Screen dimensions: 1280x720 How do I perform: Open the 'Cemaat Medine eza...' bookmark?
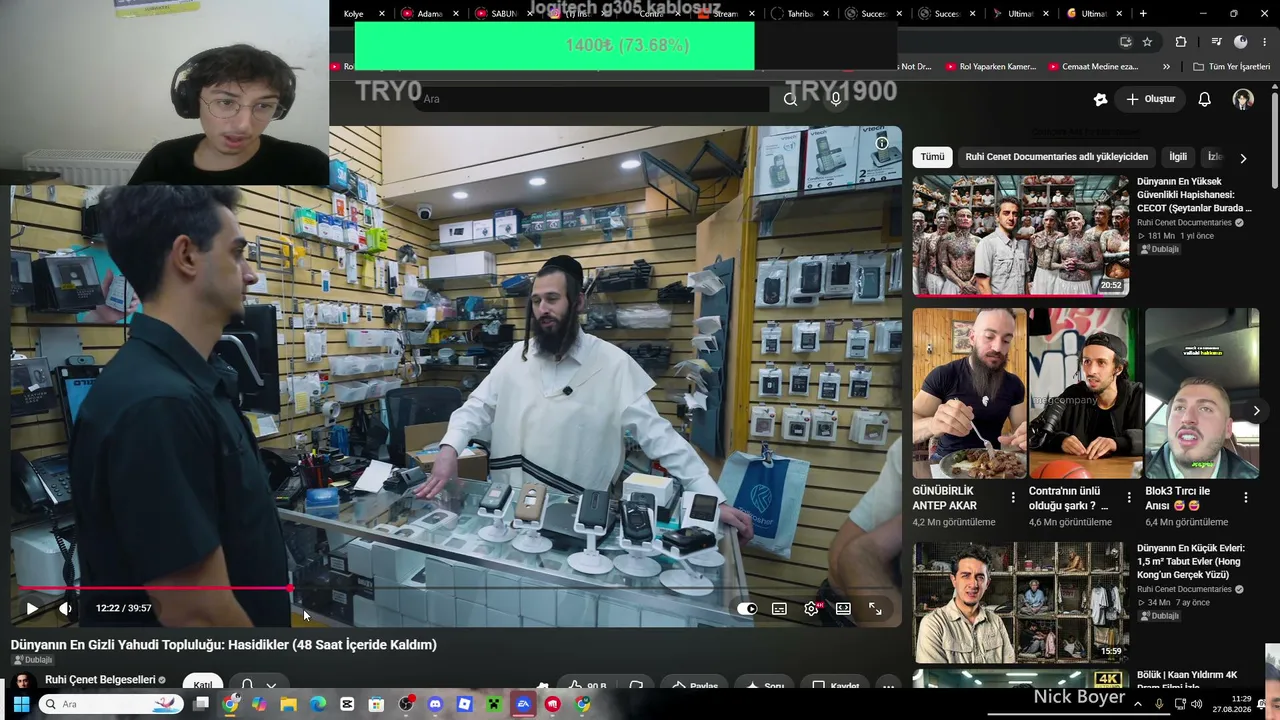pyautogui.click(x=1093, y=67)
